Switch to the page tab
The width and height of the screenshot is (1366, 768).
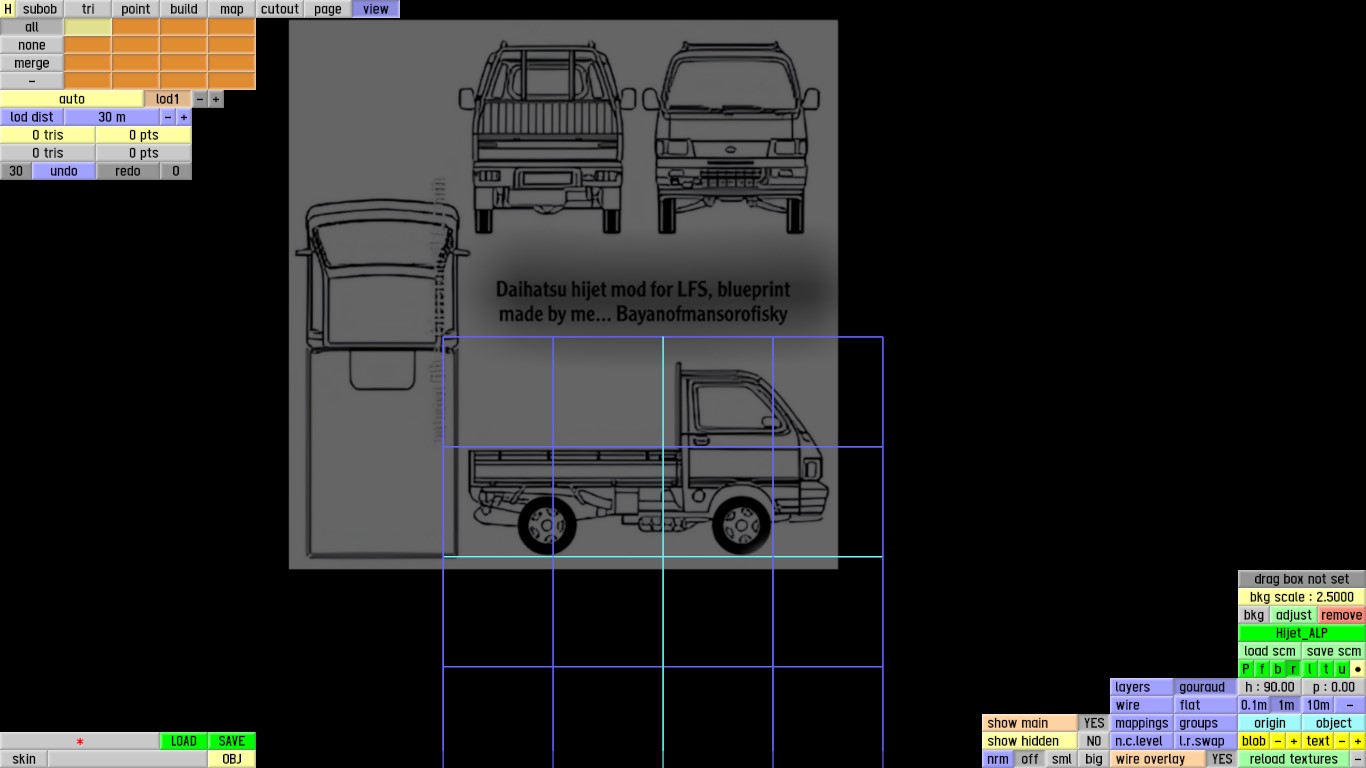point(328,9)
